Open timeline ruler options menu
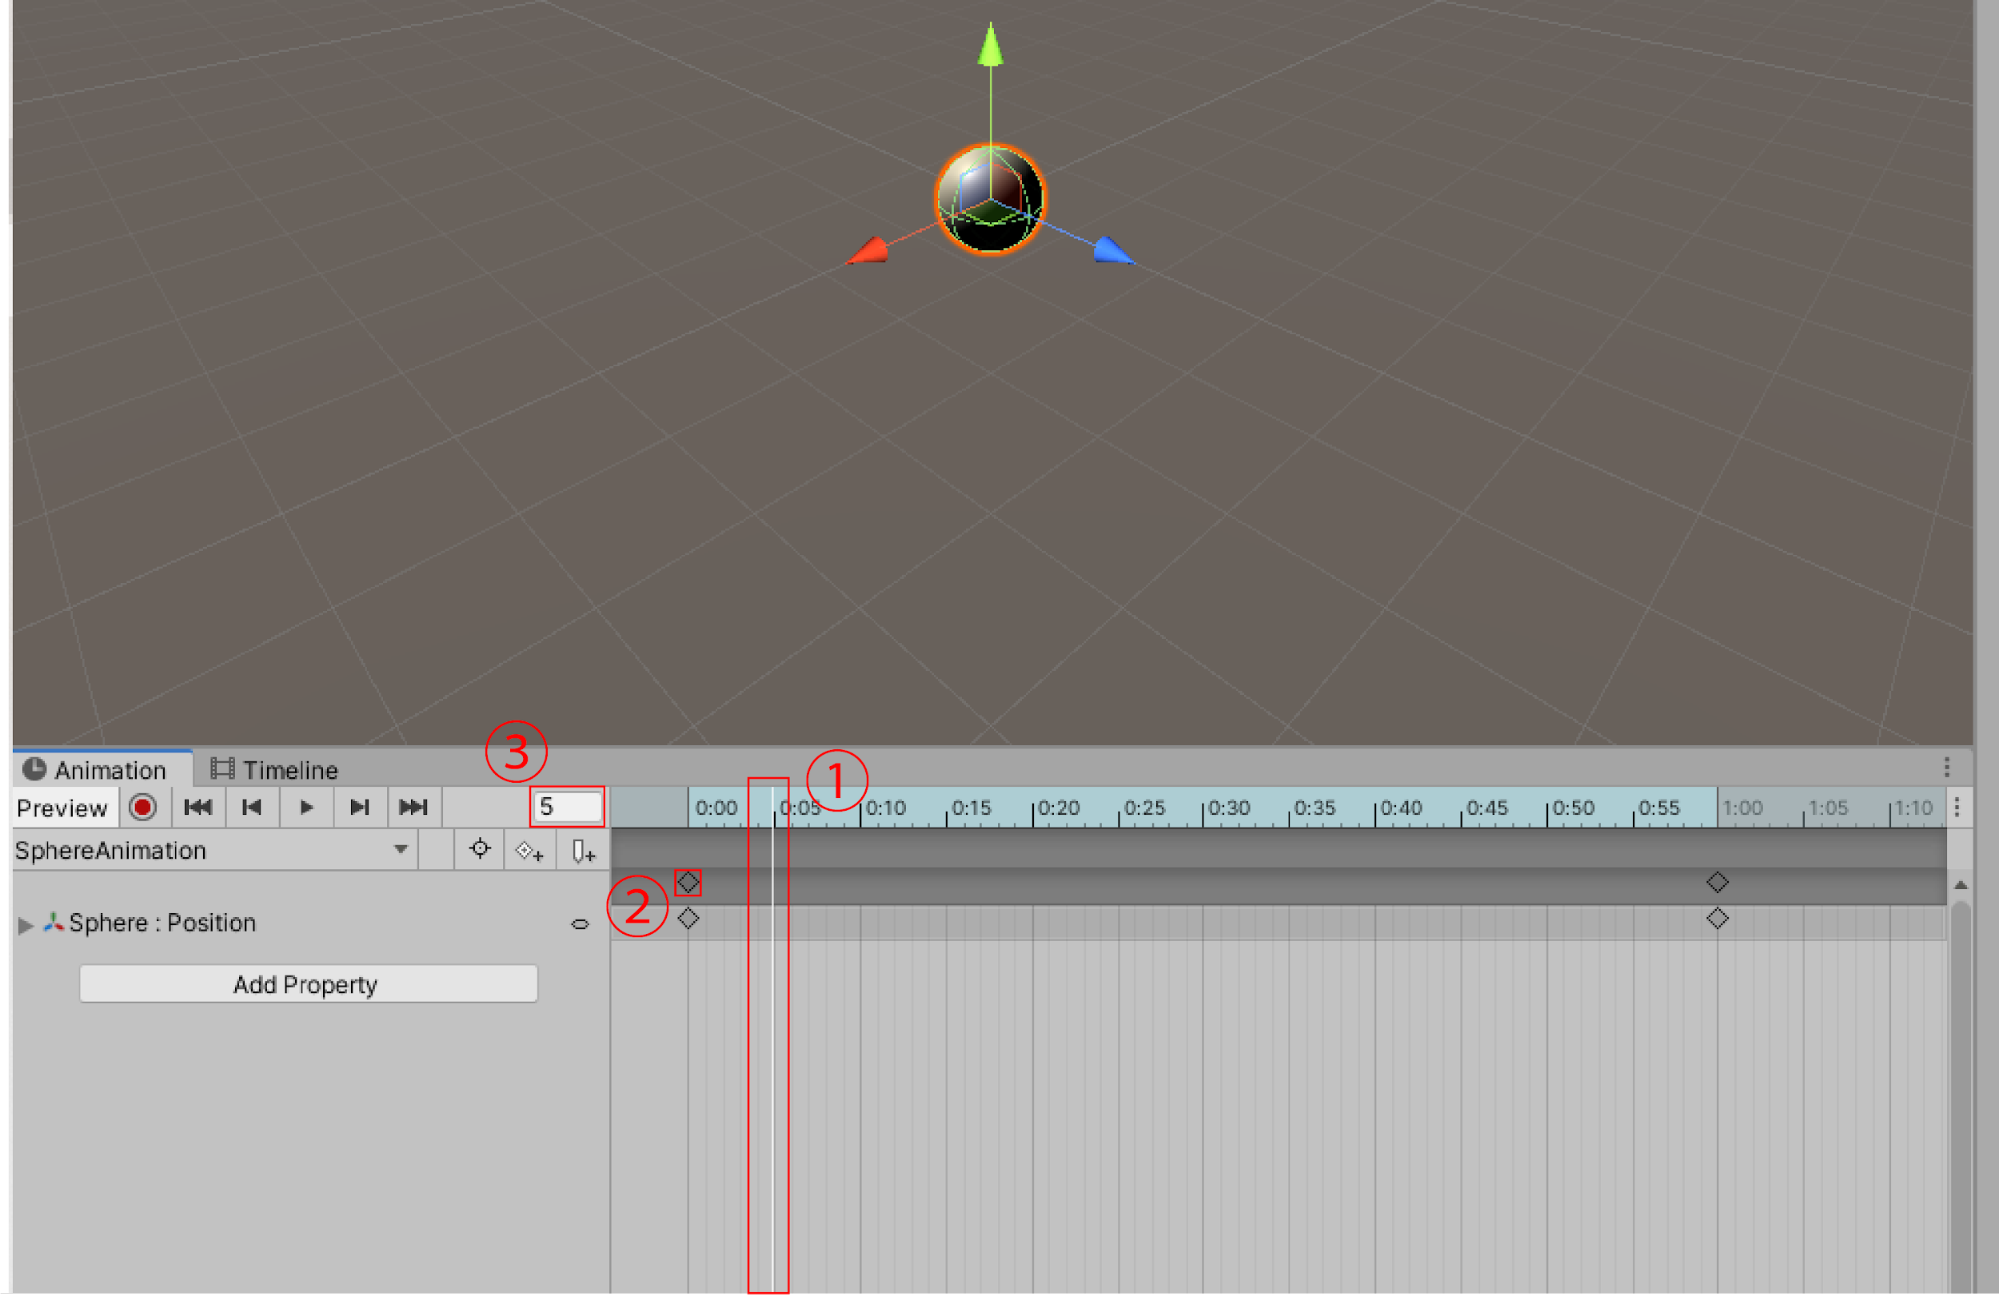Image resolution: width=1999 pixels, height=1295 pixels. point(1957,807)
